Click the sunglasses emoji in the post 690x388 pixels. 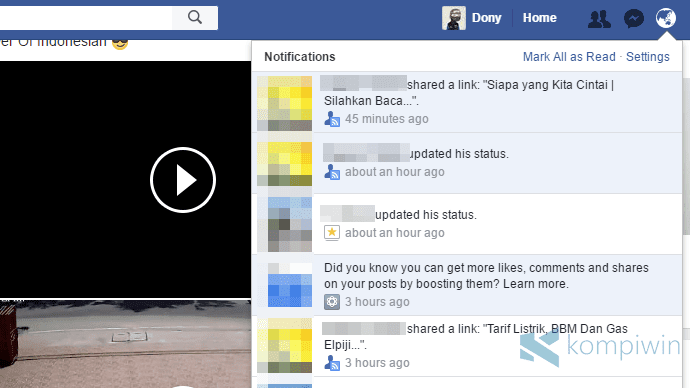point(120,44)
